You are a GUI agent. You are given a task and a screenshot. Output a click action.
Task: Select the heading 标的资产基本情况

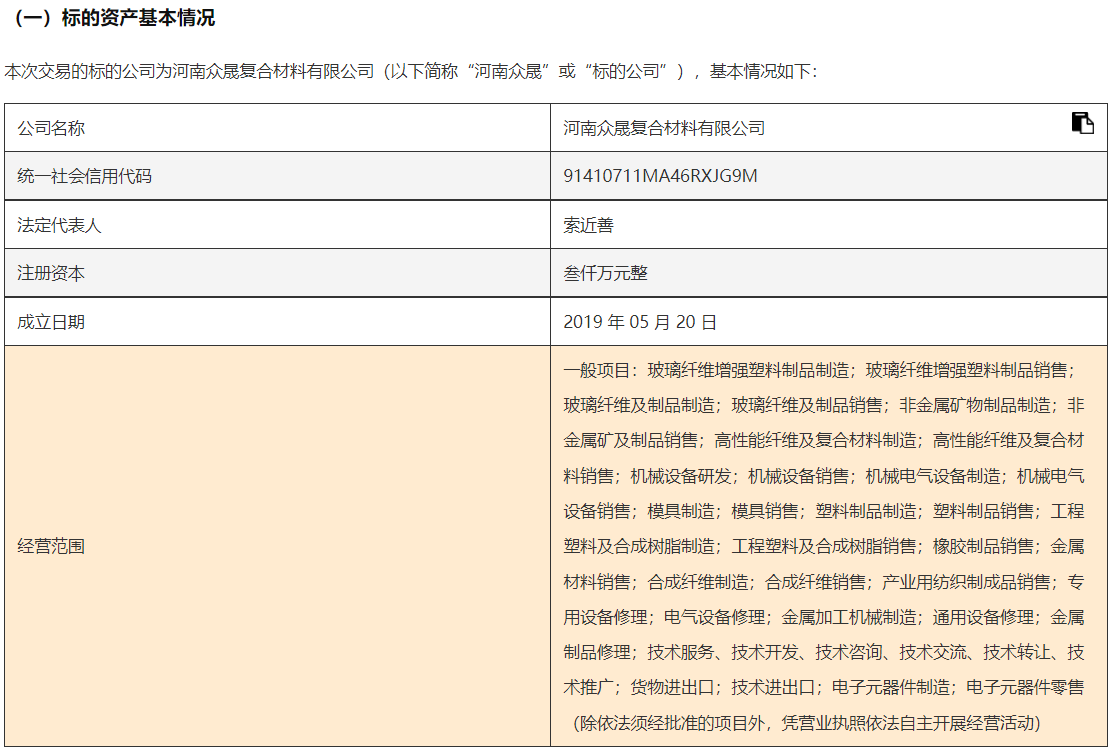pyautogui.click(x=138, y=18)
